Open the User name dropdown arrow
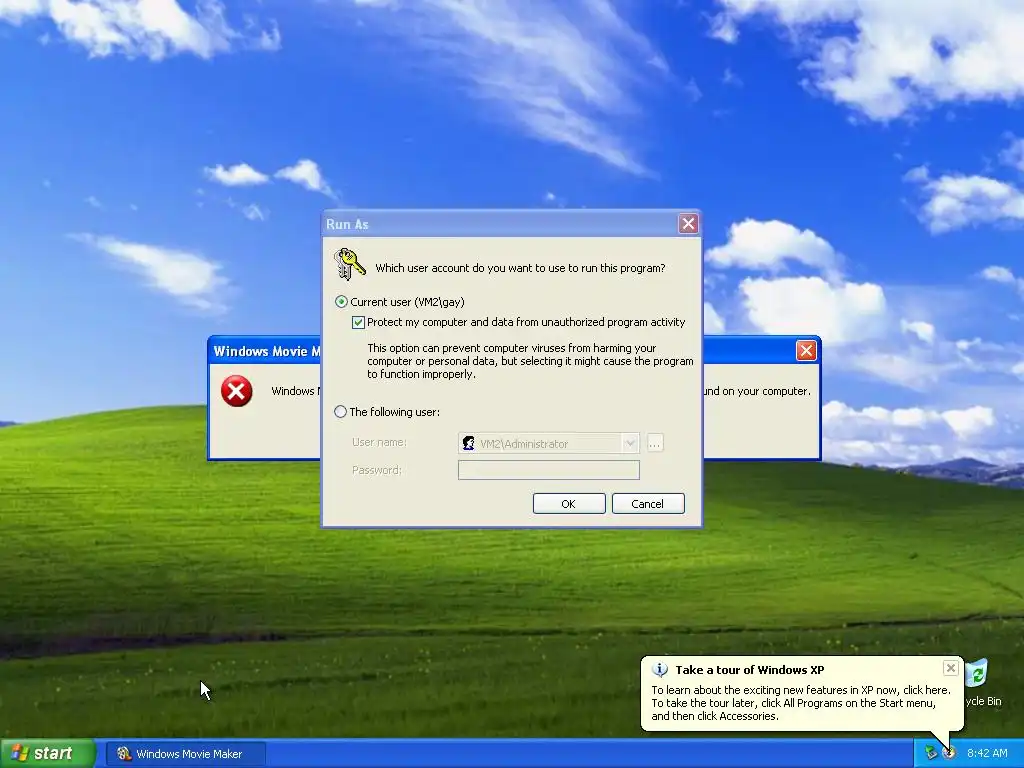The height and width of the screenshot is (768, 1024). (x=630, y=443)
